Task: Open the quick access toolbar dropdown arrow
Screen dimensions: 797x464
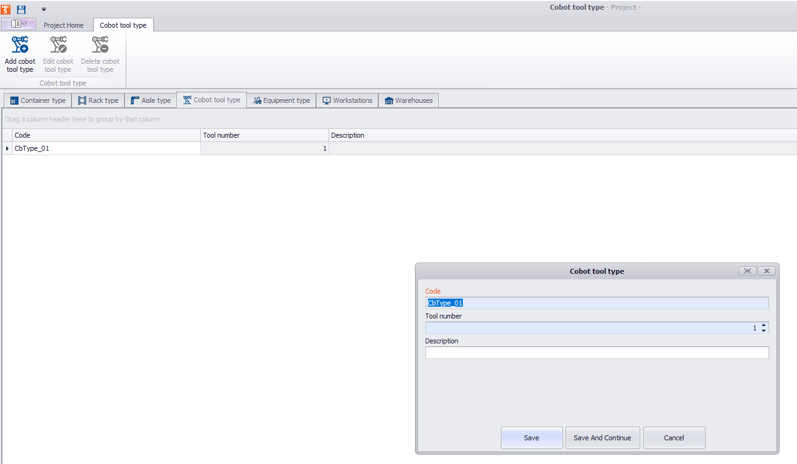Action: [43, 10]
